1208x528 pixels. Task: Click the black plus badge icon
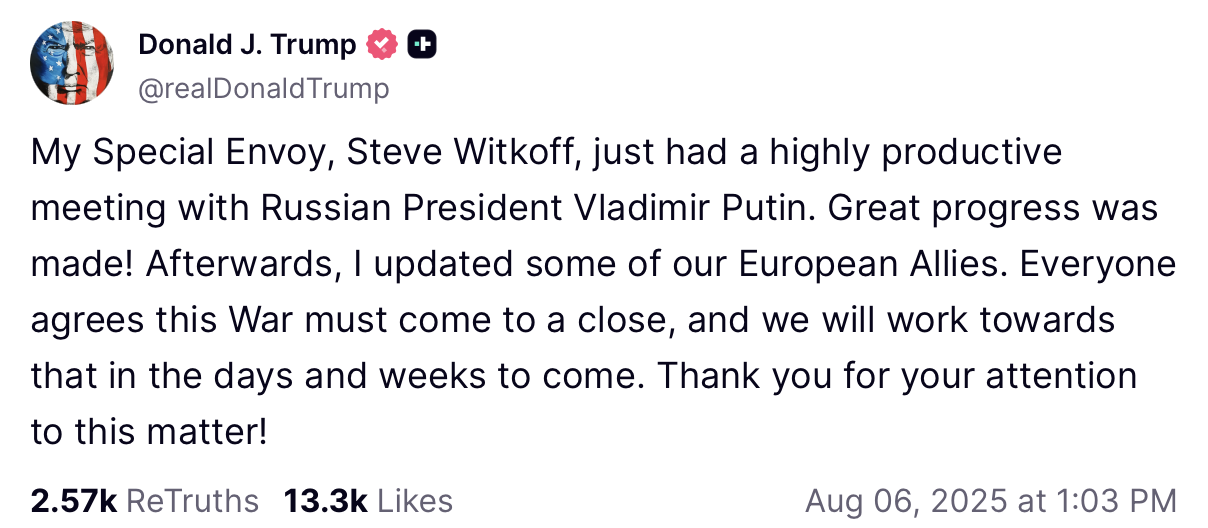pos(423,44)
